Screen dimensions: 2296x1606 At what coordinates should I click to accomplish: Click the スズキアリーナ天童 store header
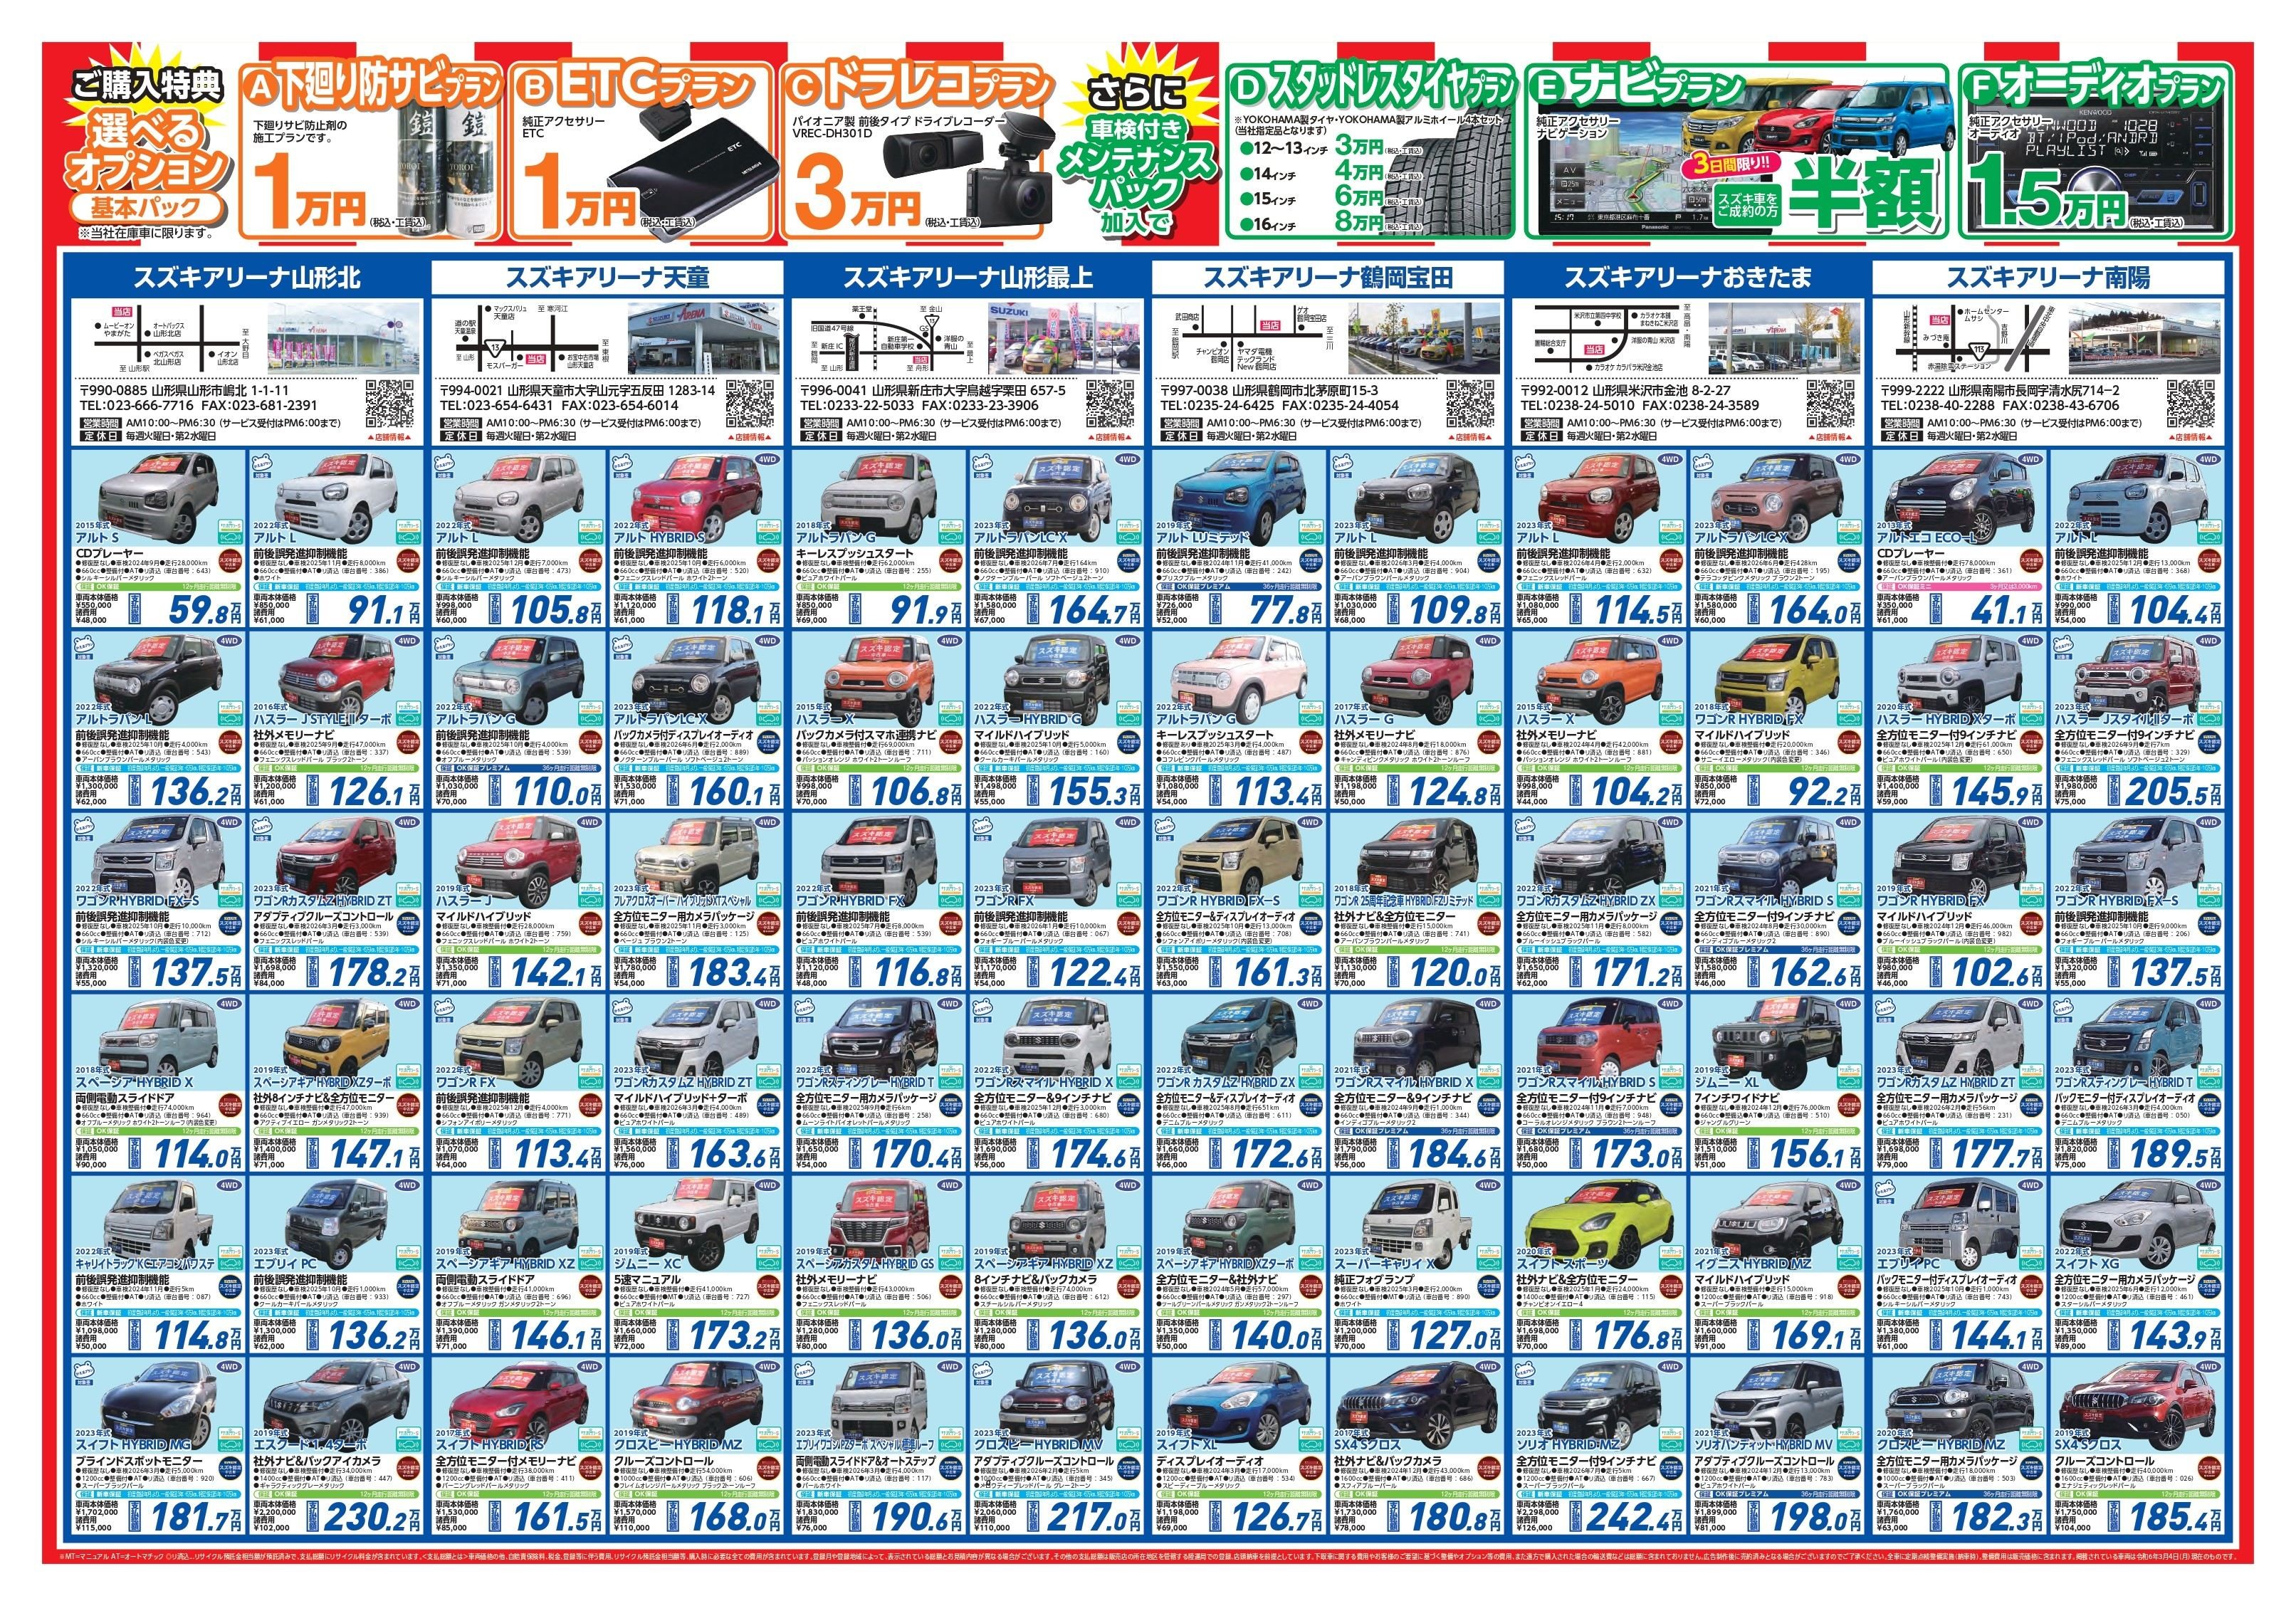click(x=607, y=277)
